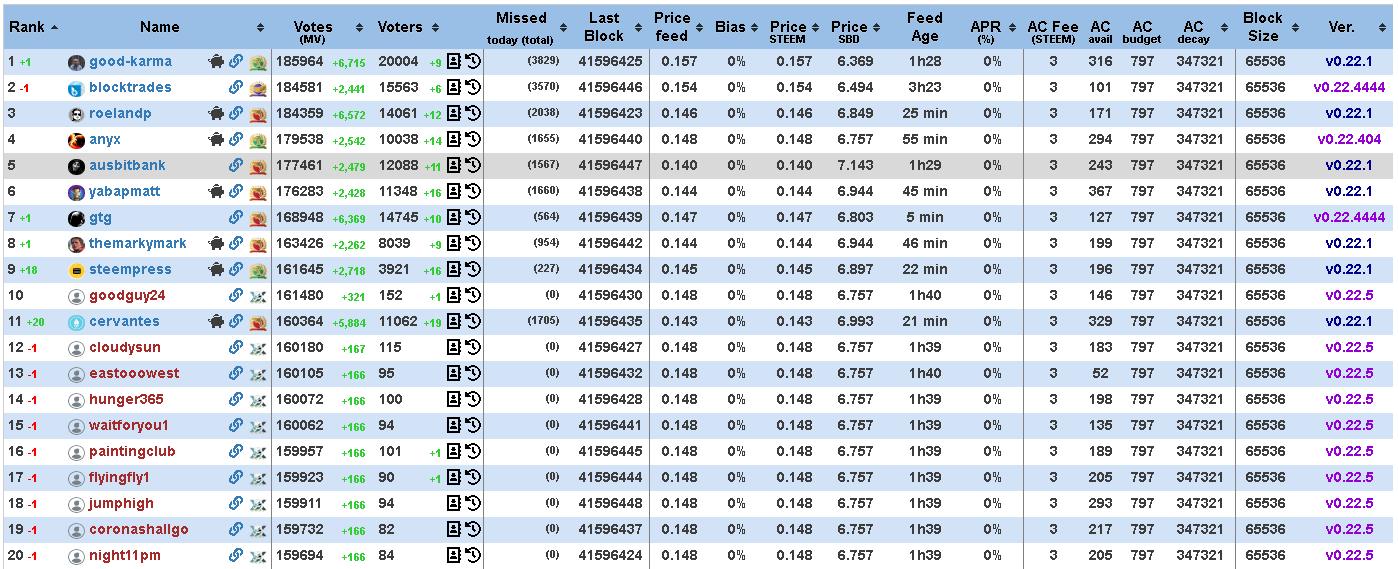The image size is (1398, 569).
Task: Open the voter list icon for roelandp
Action: (x=453, y=113)
